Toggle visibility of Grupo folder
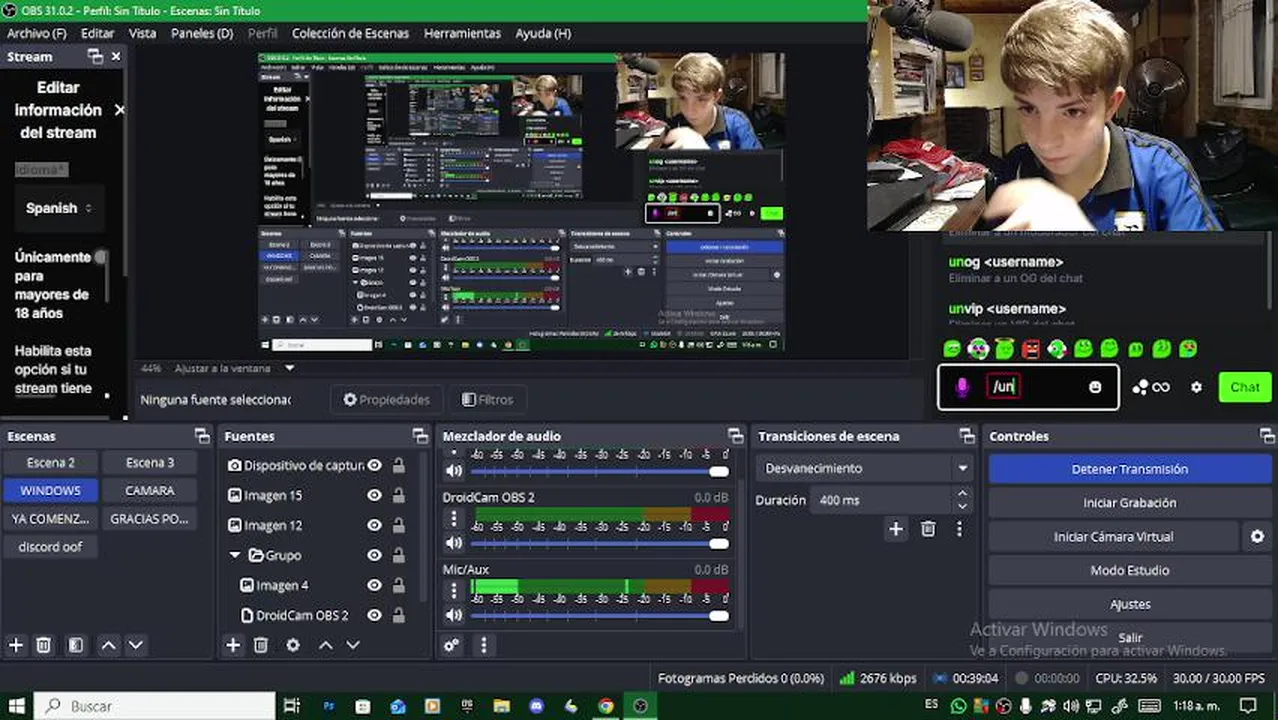Screen dimensions: 1278x720 374,556
